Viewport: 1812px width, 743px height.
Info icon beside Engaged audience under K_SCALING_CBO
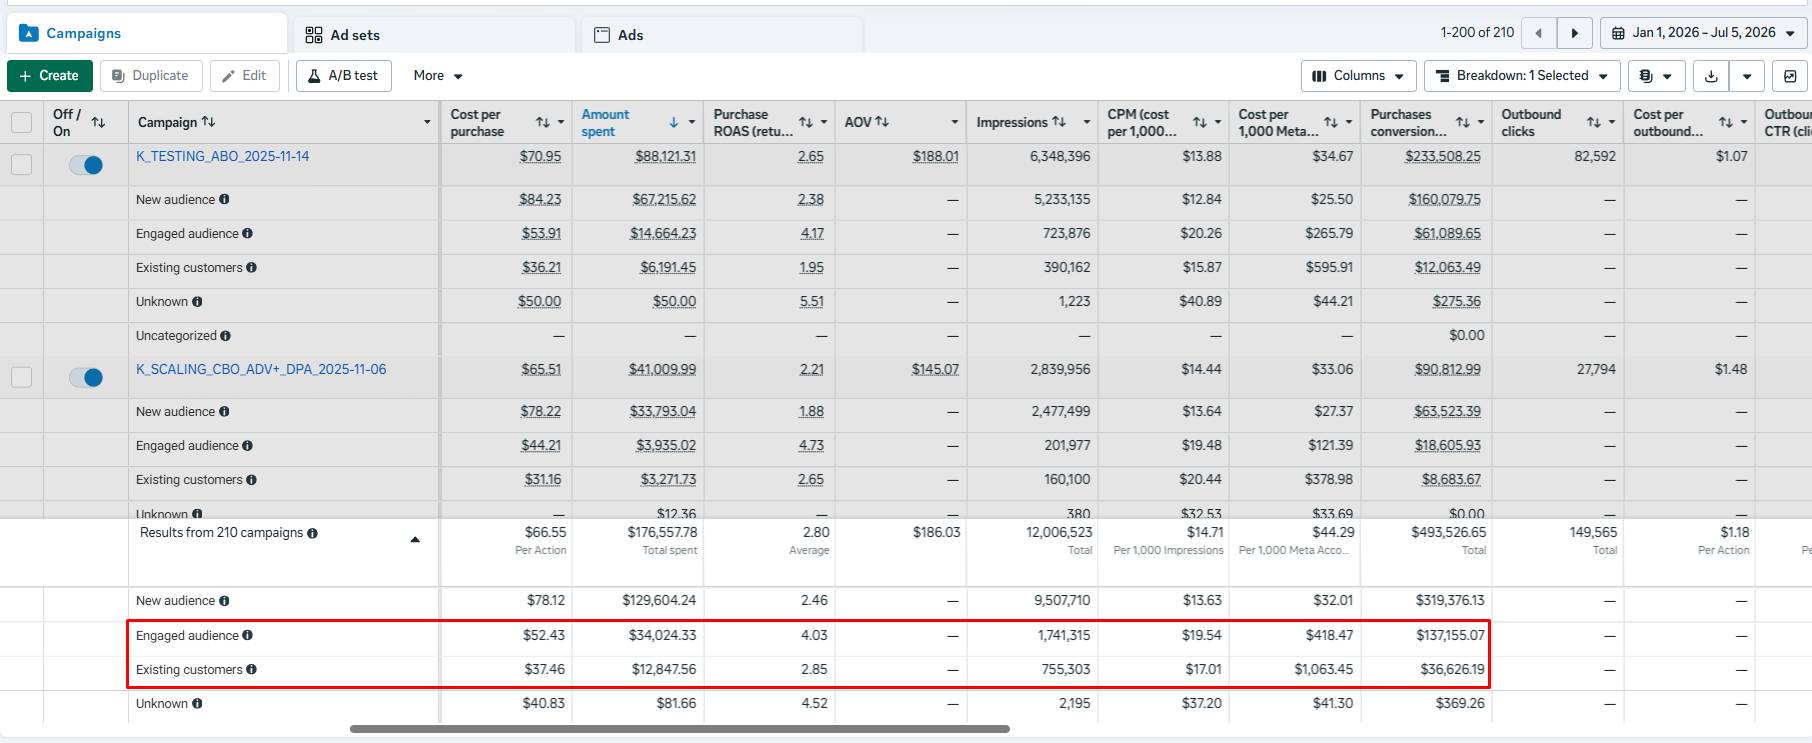coord(247,445)
